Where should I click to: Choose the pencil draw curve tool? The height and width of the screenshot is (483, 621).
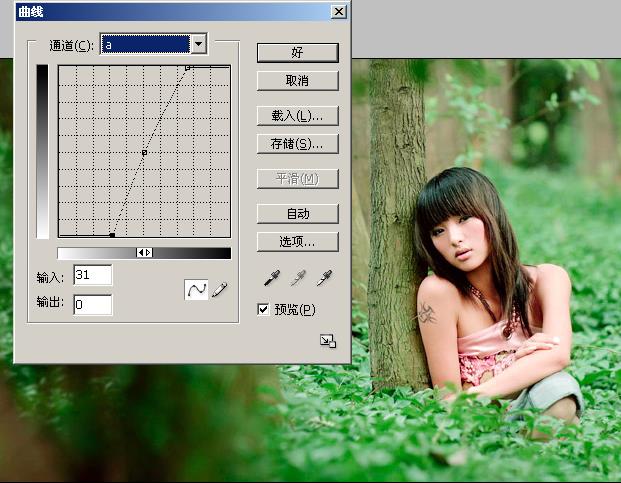(x=219, y=290)
